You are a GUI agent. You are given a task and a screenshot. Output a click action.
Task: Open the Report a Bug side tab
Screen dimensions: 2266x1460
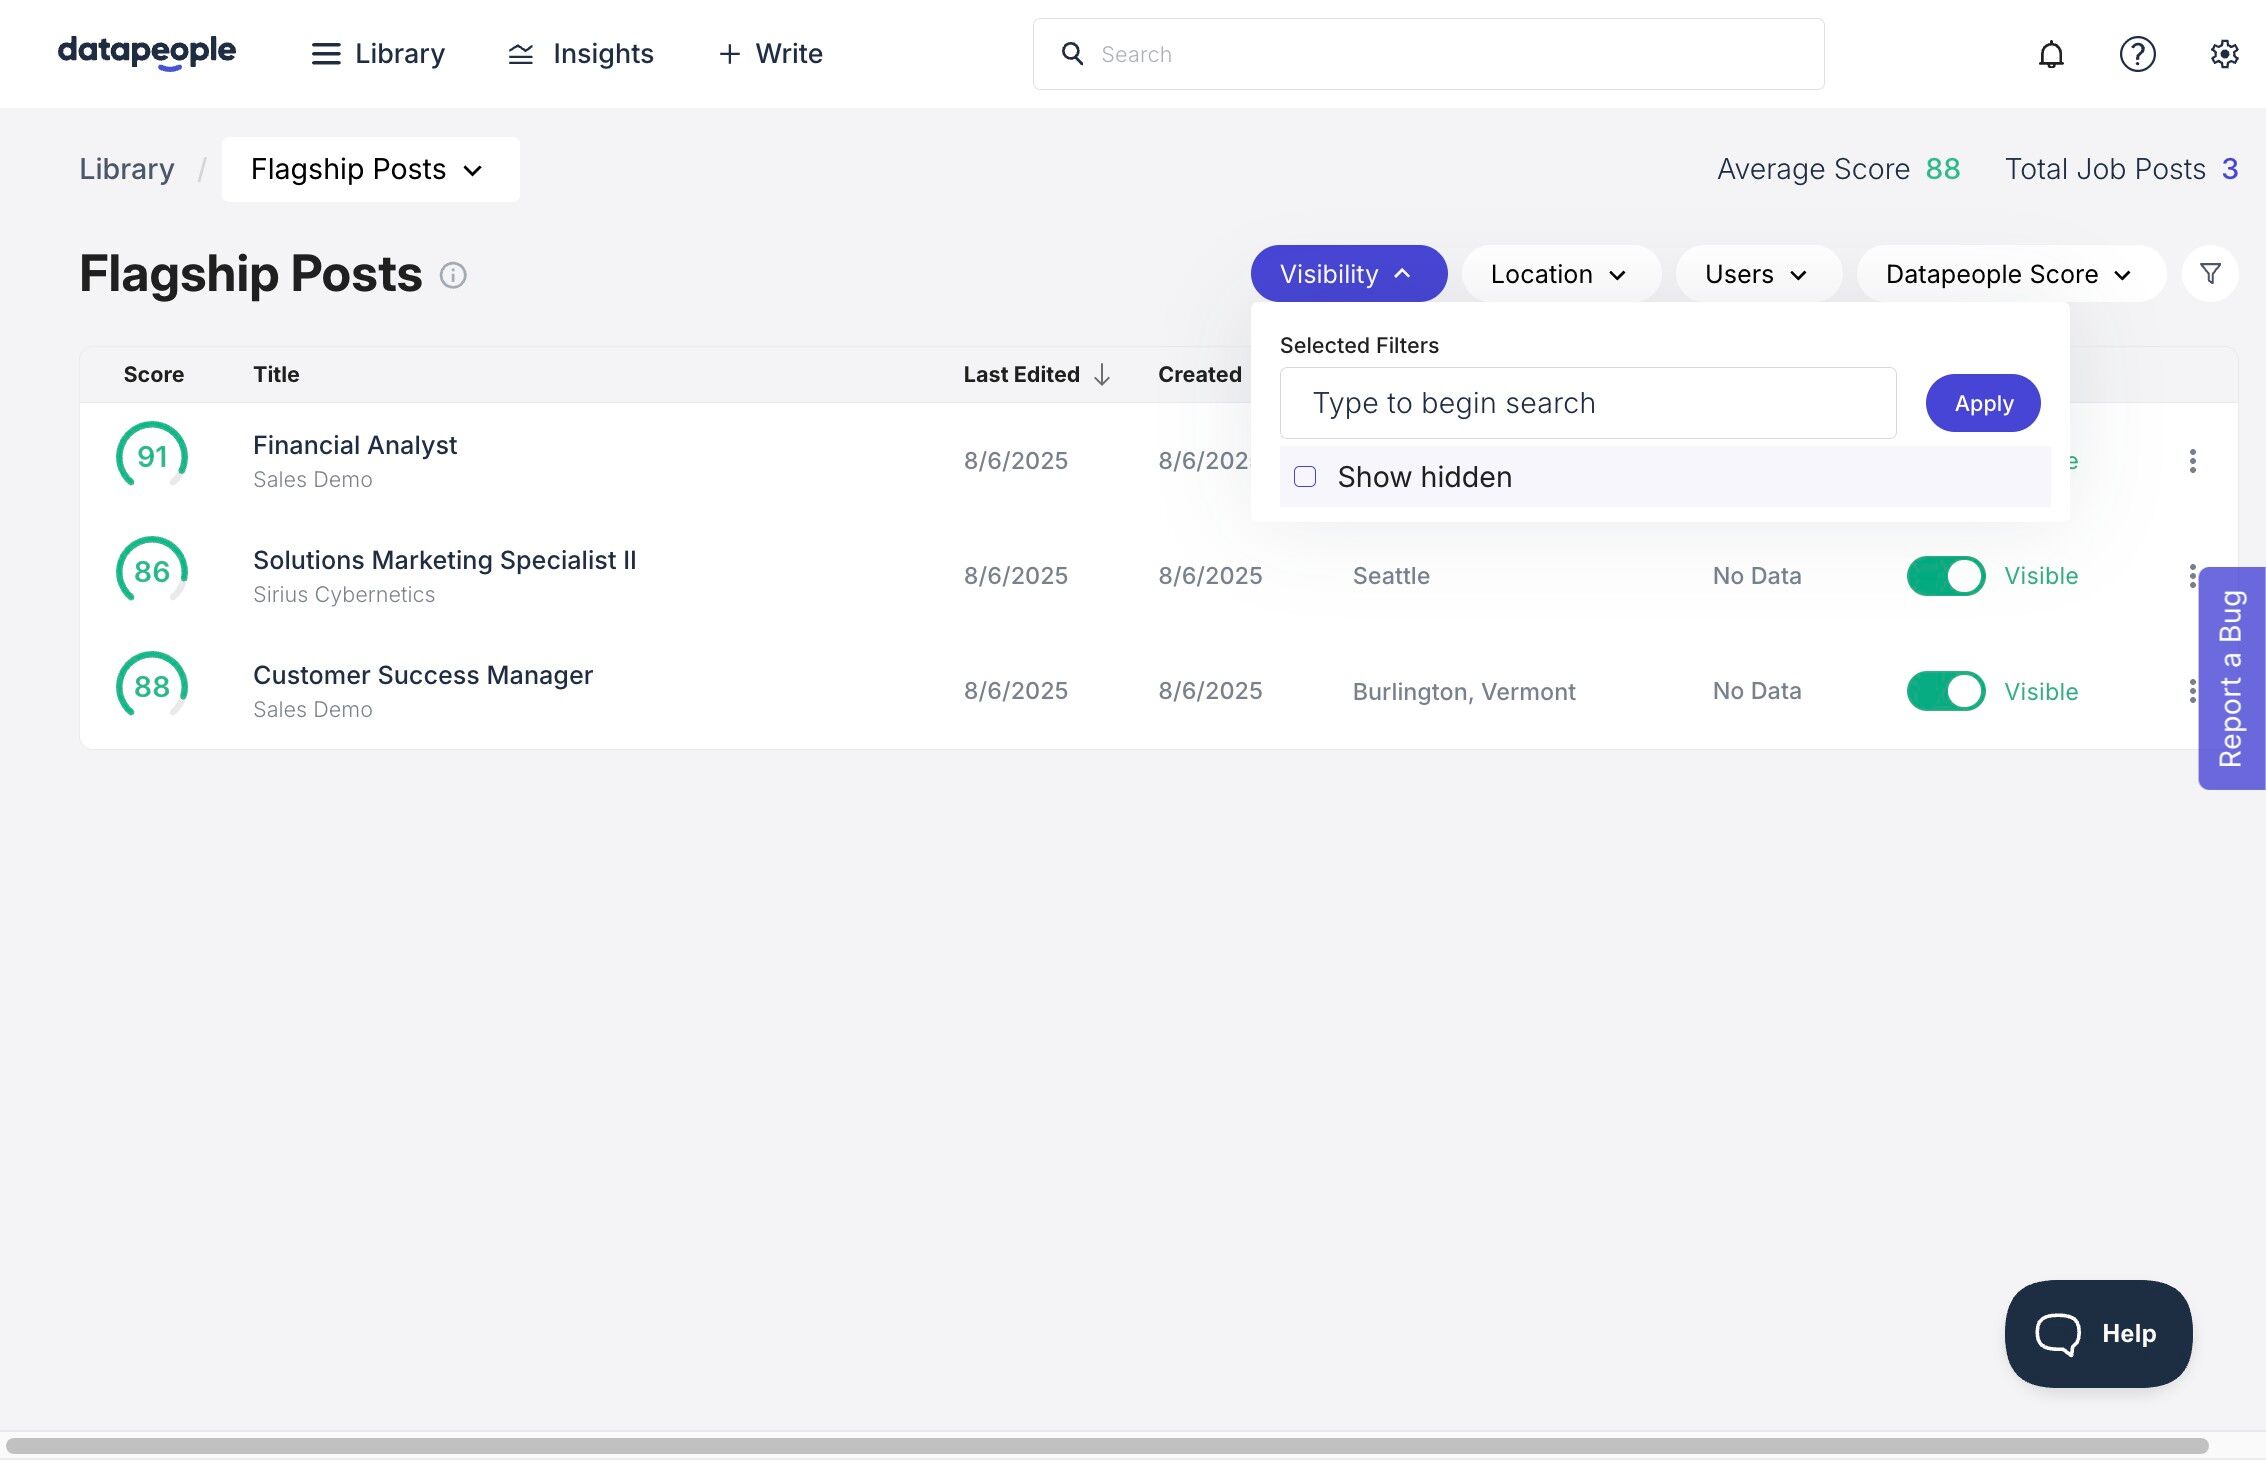click(x=2231, y=678)
